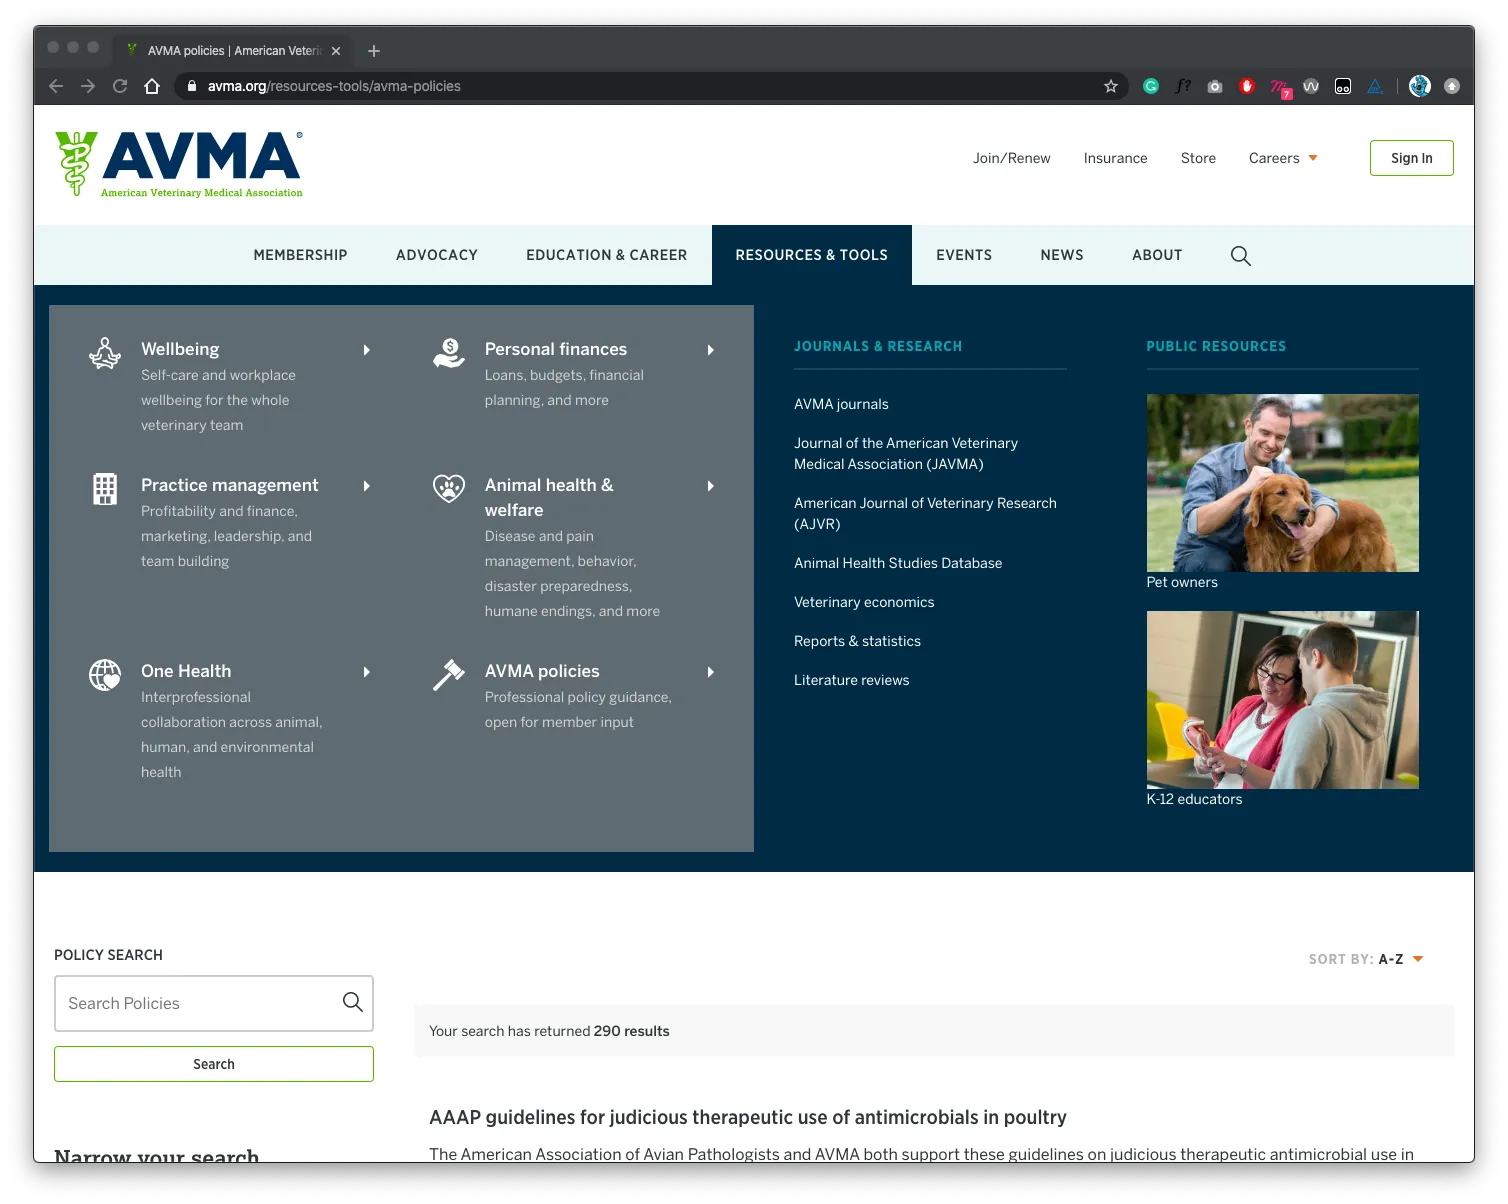The image size is (1508, 1204).
Task: Open the Literature reviews link
Action: (x=851, y=680)
